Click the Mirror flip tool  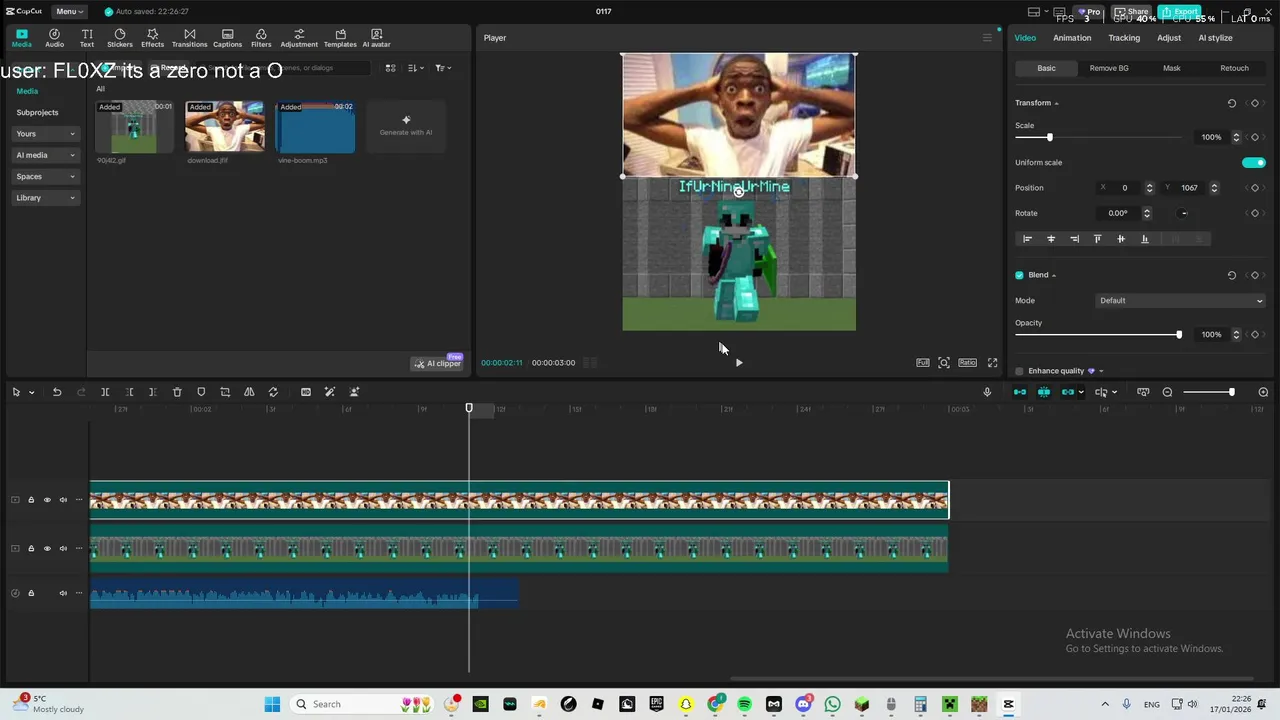pyautogui.click(x=249, y=392)
